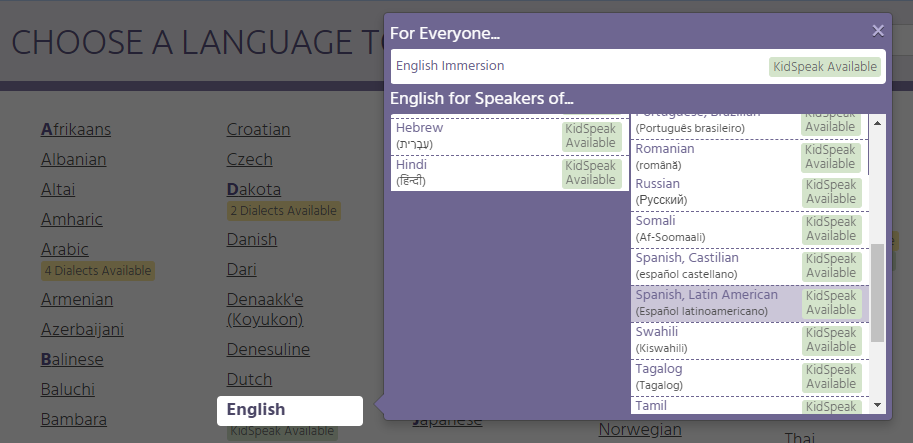Click the highlighted English language entry
The width and height of the screenshot is (913, 443).
(x=289, y=410)
